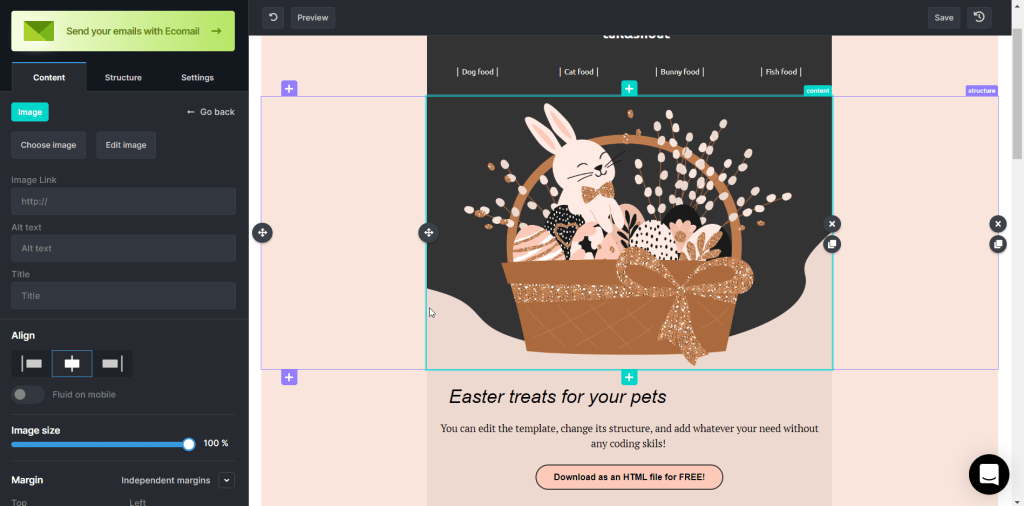Add content block above the image
1024x506 pixels.
coord(629,88)
